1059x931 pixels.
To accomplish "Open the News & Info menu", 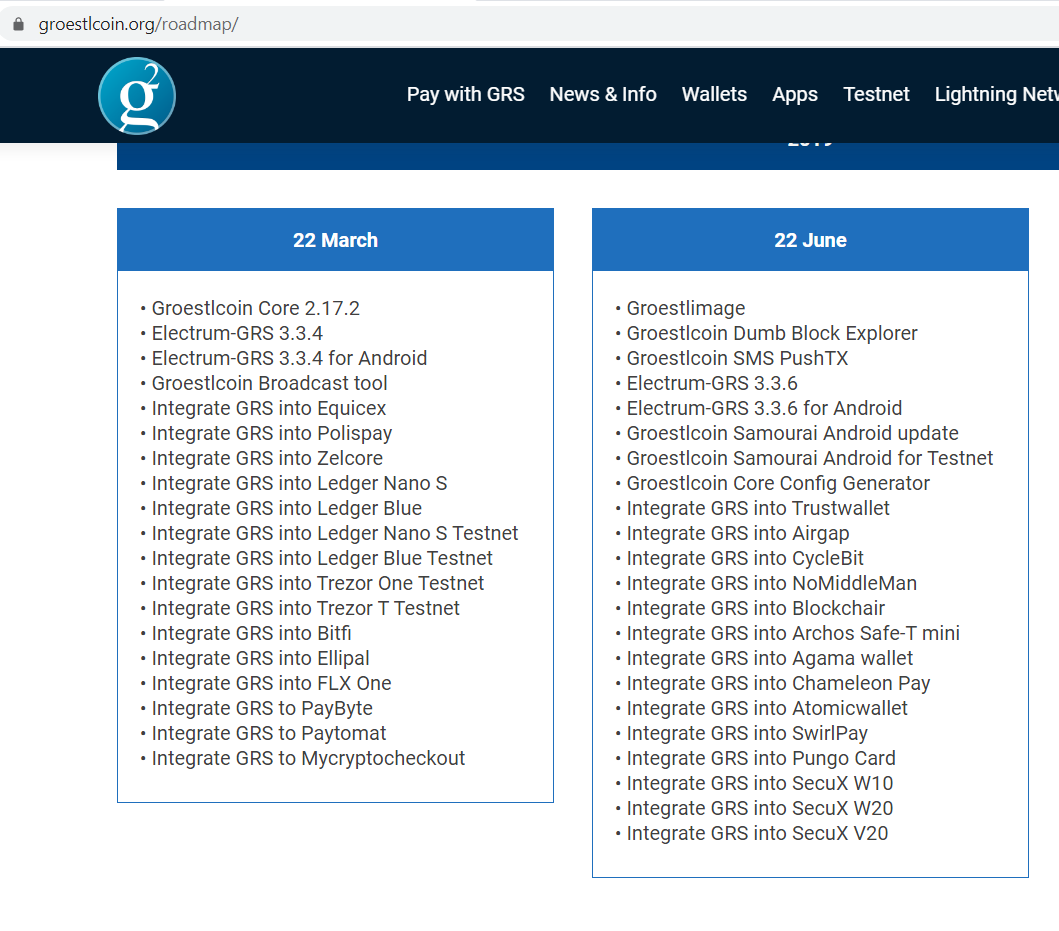I will point(602,94).
